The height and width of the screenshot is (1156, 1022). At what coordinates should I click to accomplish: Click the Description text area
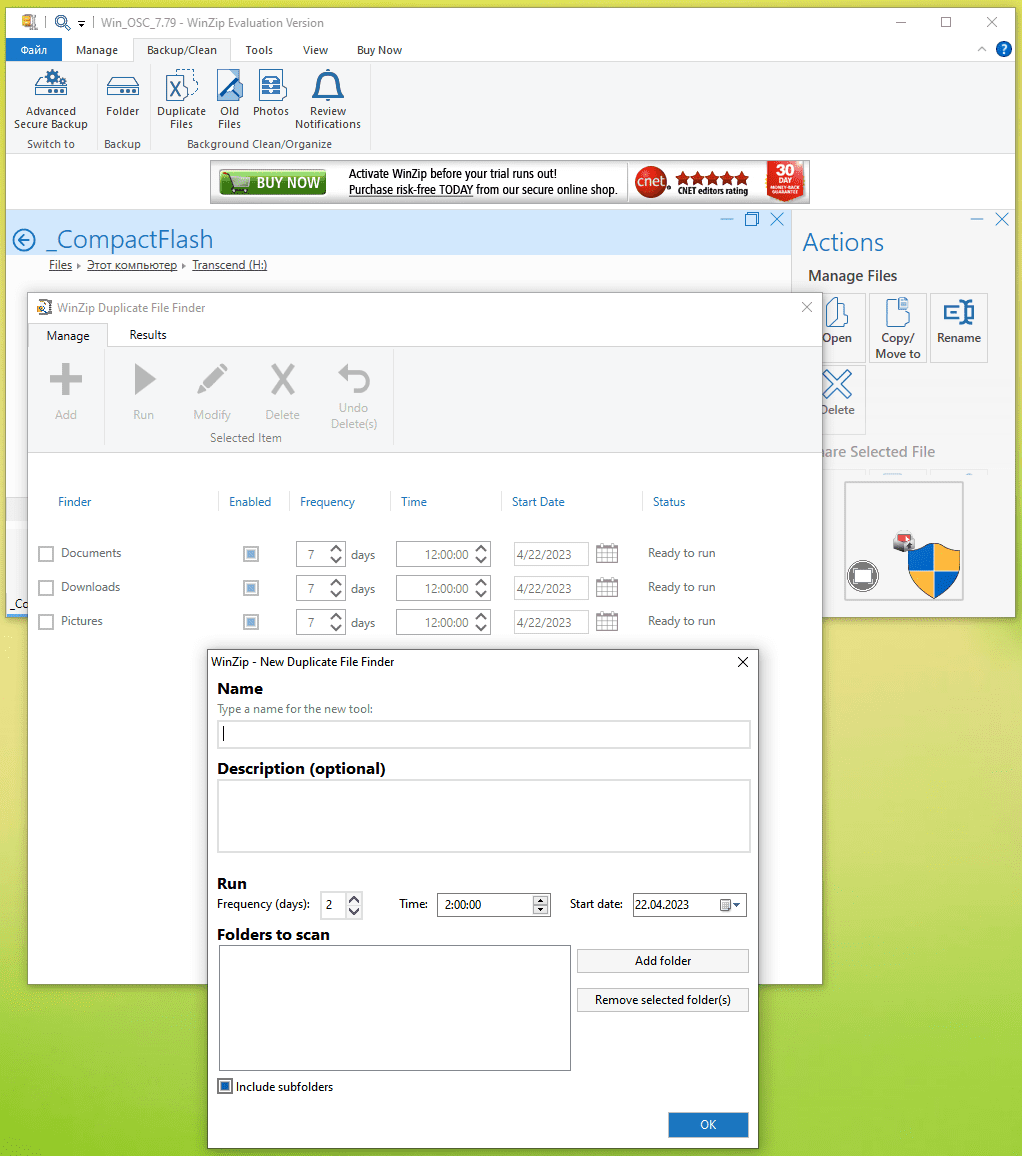click(x=484, y=816)
